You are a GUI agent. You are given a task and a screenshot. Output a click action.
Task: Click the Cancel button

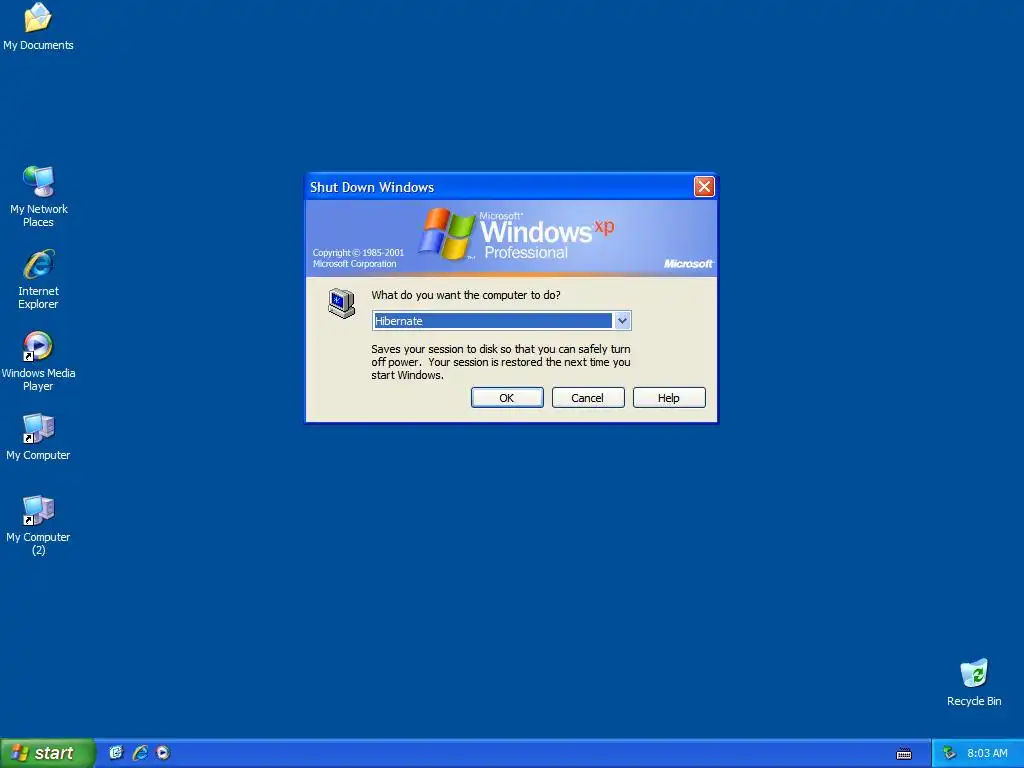point(588,398)
